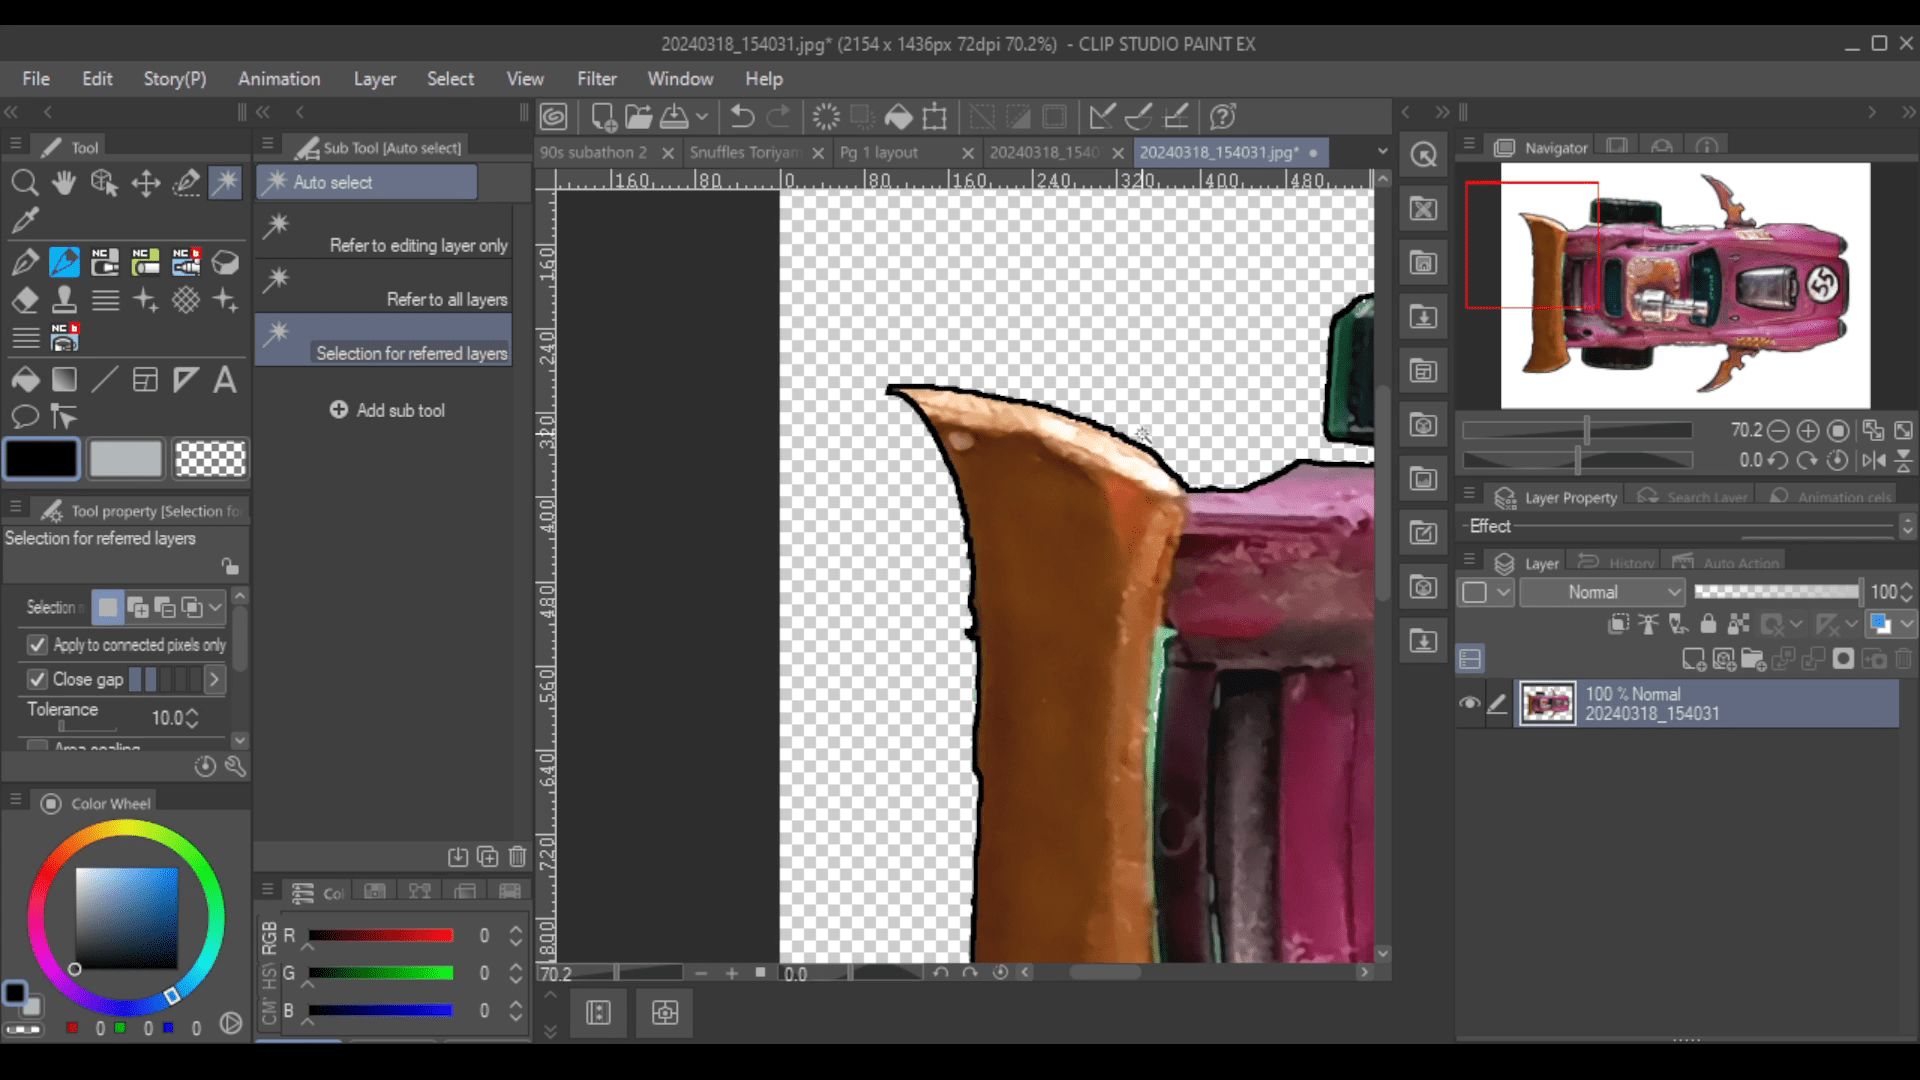The width and height of the screenshot is (1920, 1080).
Task: Uncheck the Close gap checkbox
Action: (38, 679)
